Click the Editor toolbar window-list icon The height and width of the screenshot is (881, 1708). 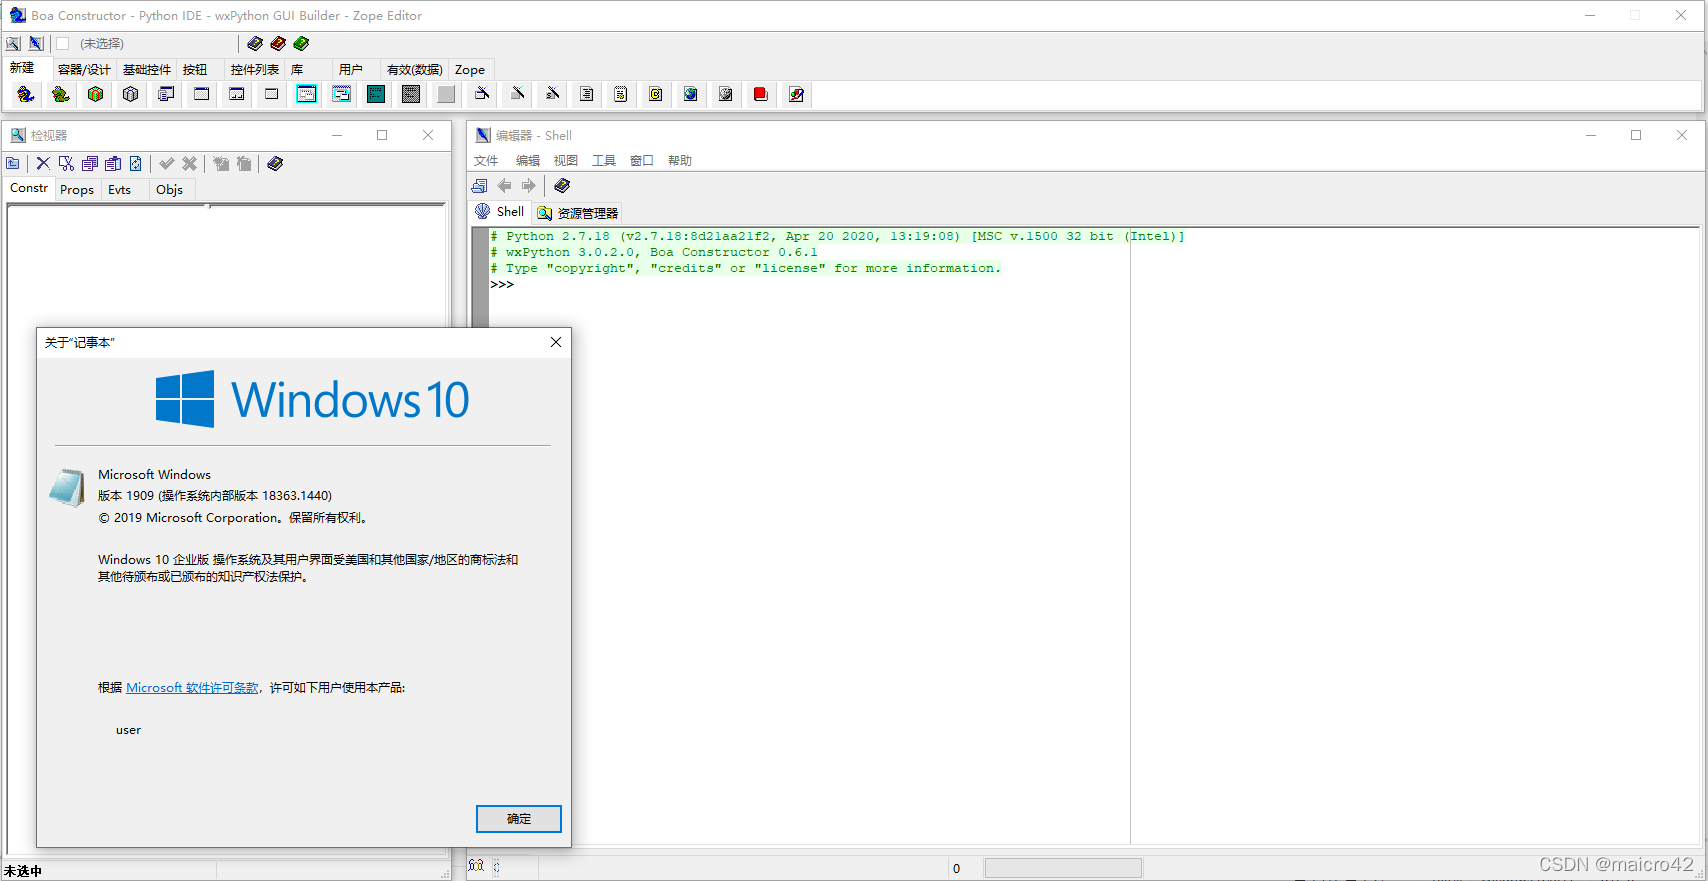[480, 185]
